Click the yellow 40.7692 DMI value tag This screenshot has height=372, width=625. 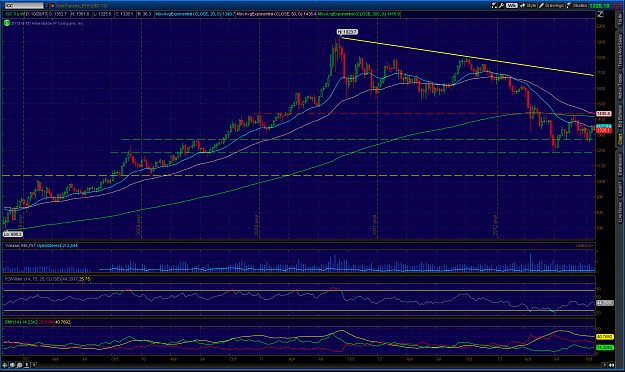click(x=604, y=337)
